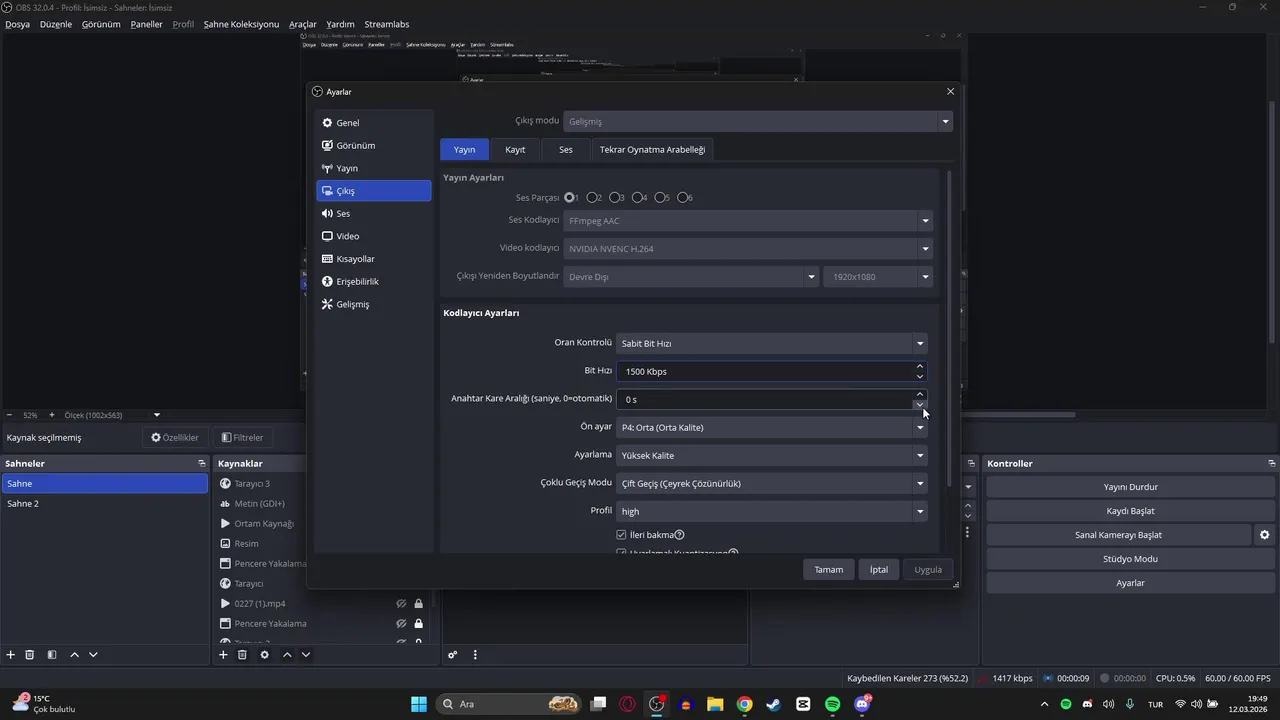Screen dimensions: 1280x720
Task: Open Google Chrome from the taskbar
Action: point(744,704)
